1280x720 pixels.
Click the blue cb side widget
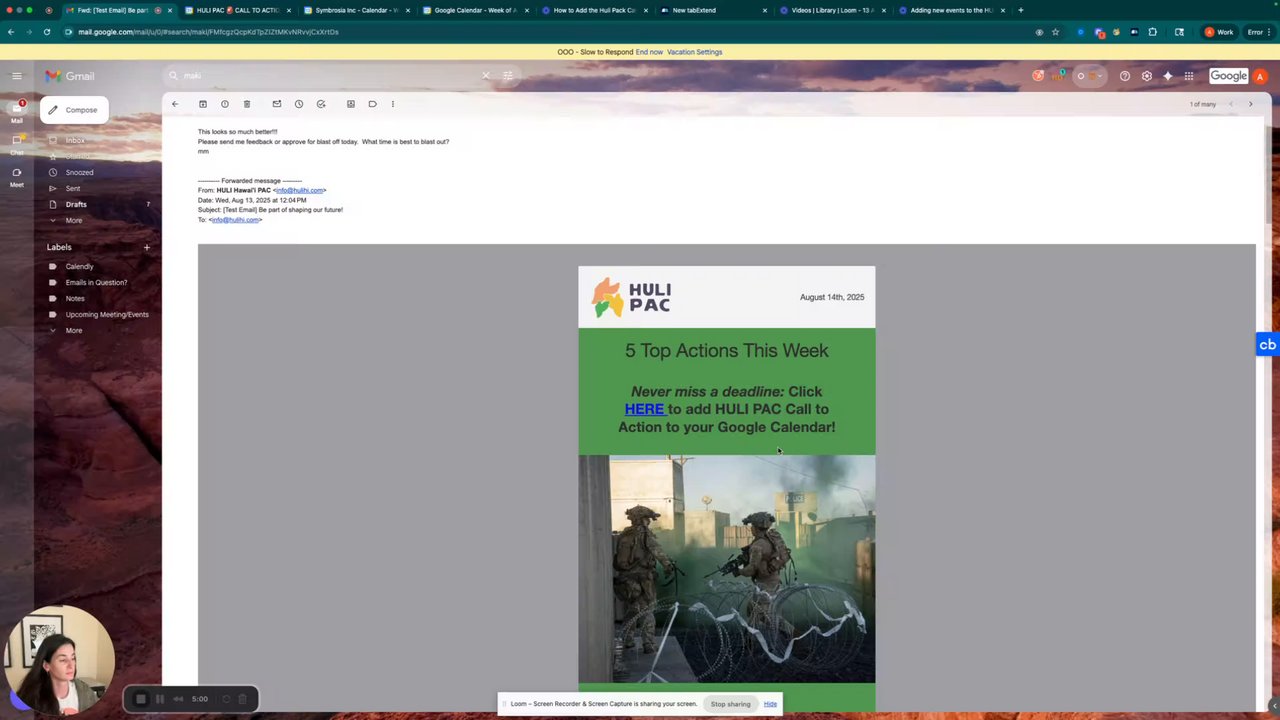click(1267, 345)
